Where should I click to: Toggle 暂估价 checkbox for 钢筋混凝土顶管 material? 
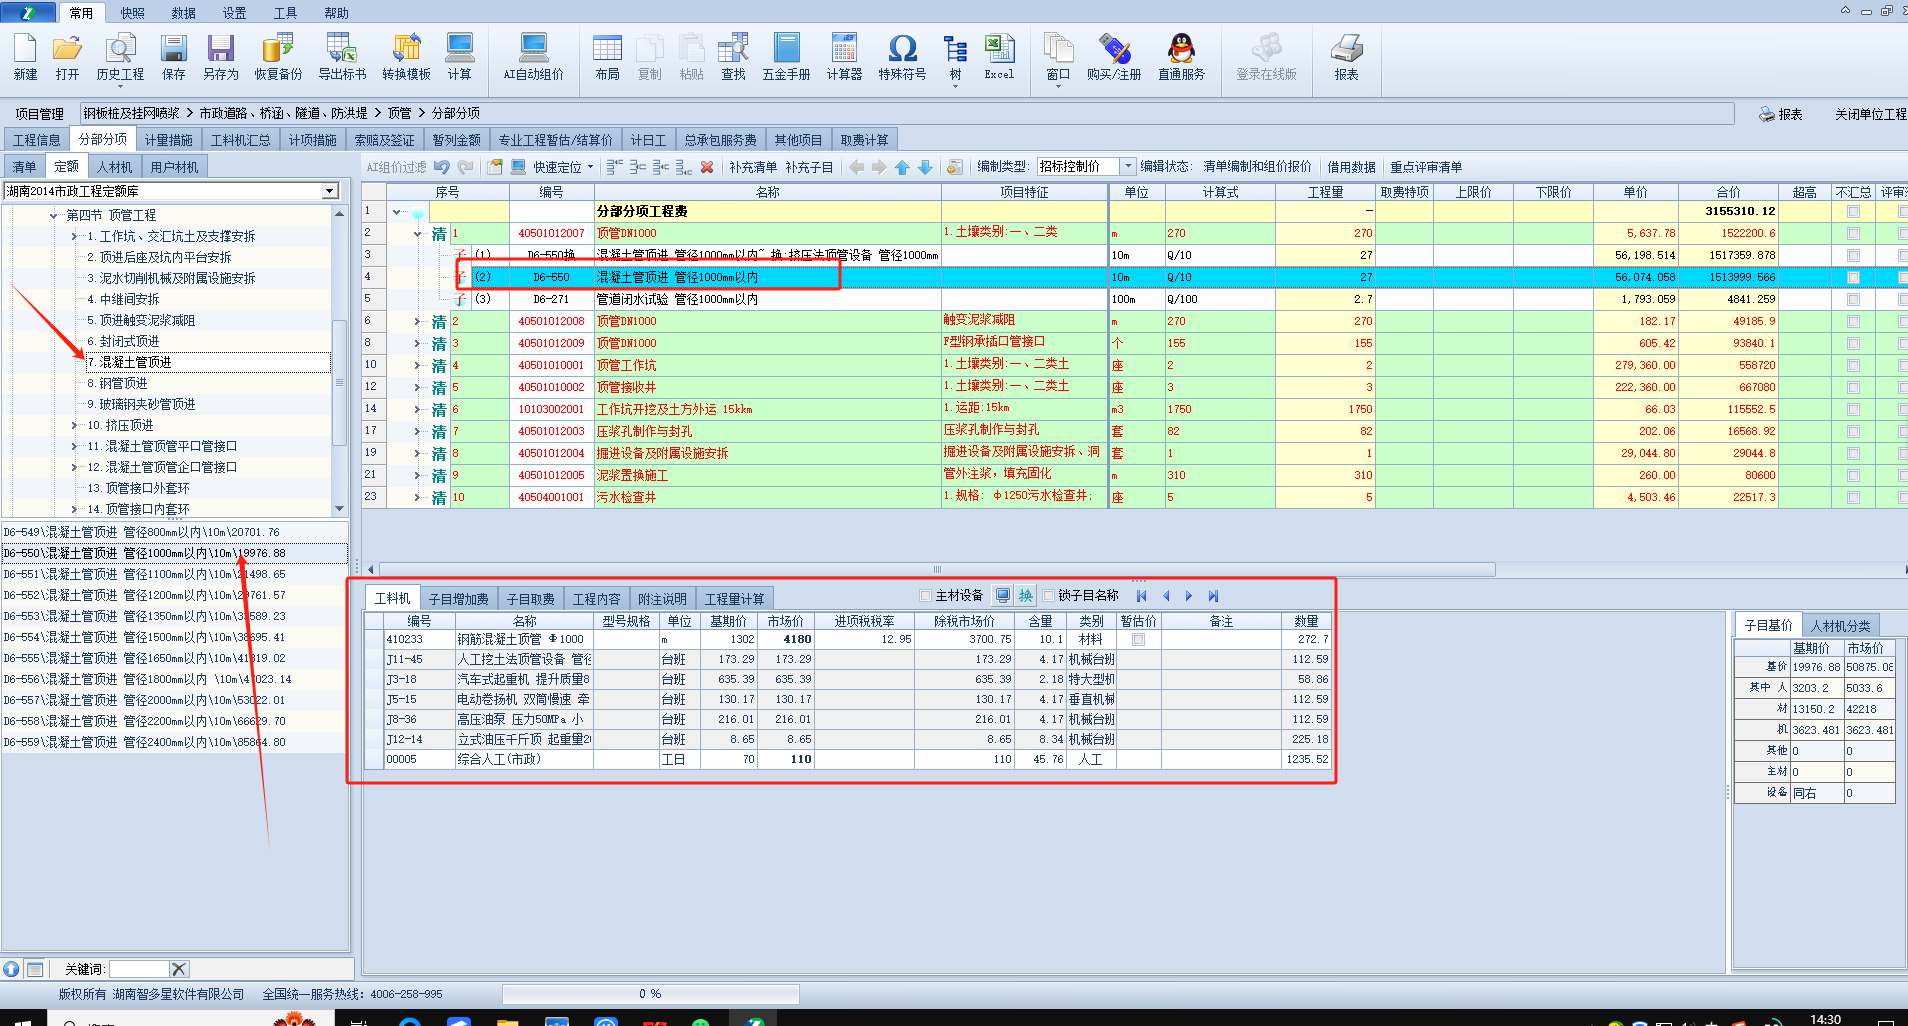coord(1138,639)
